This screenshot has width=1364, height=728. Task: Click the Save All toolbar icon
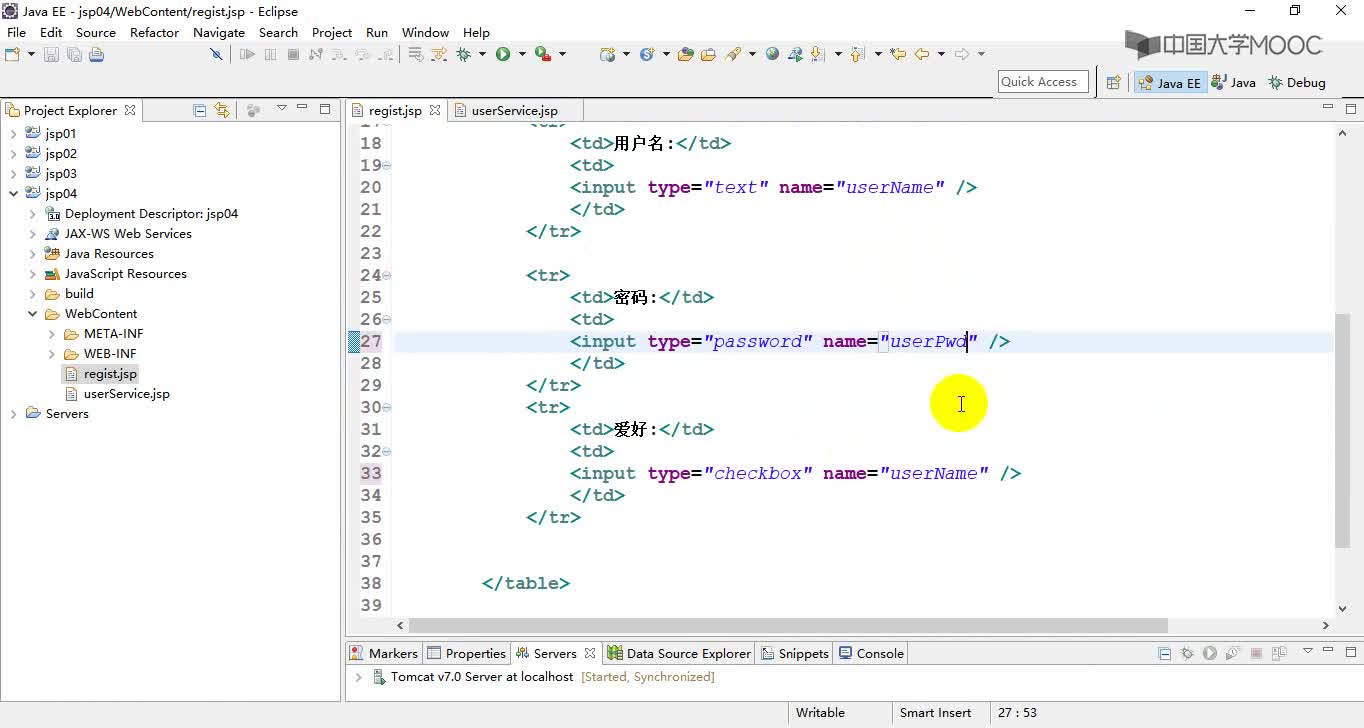(74, 54)
